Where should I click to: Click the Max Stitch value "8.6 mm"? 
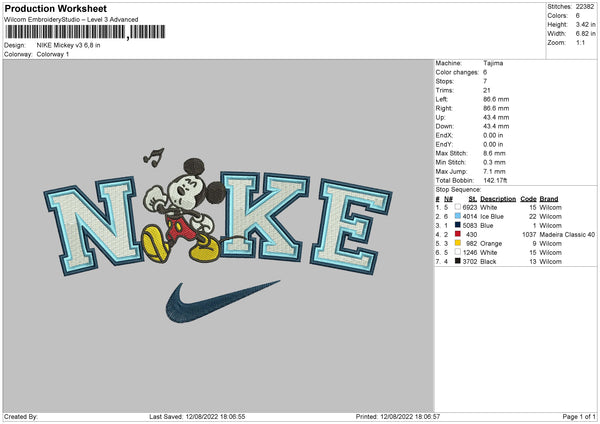[494, 153]
